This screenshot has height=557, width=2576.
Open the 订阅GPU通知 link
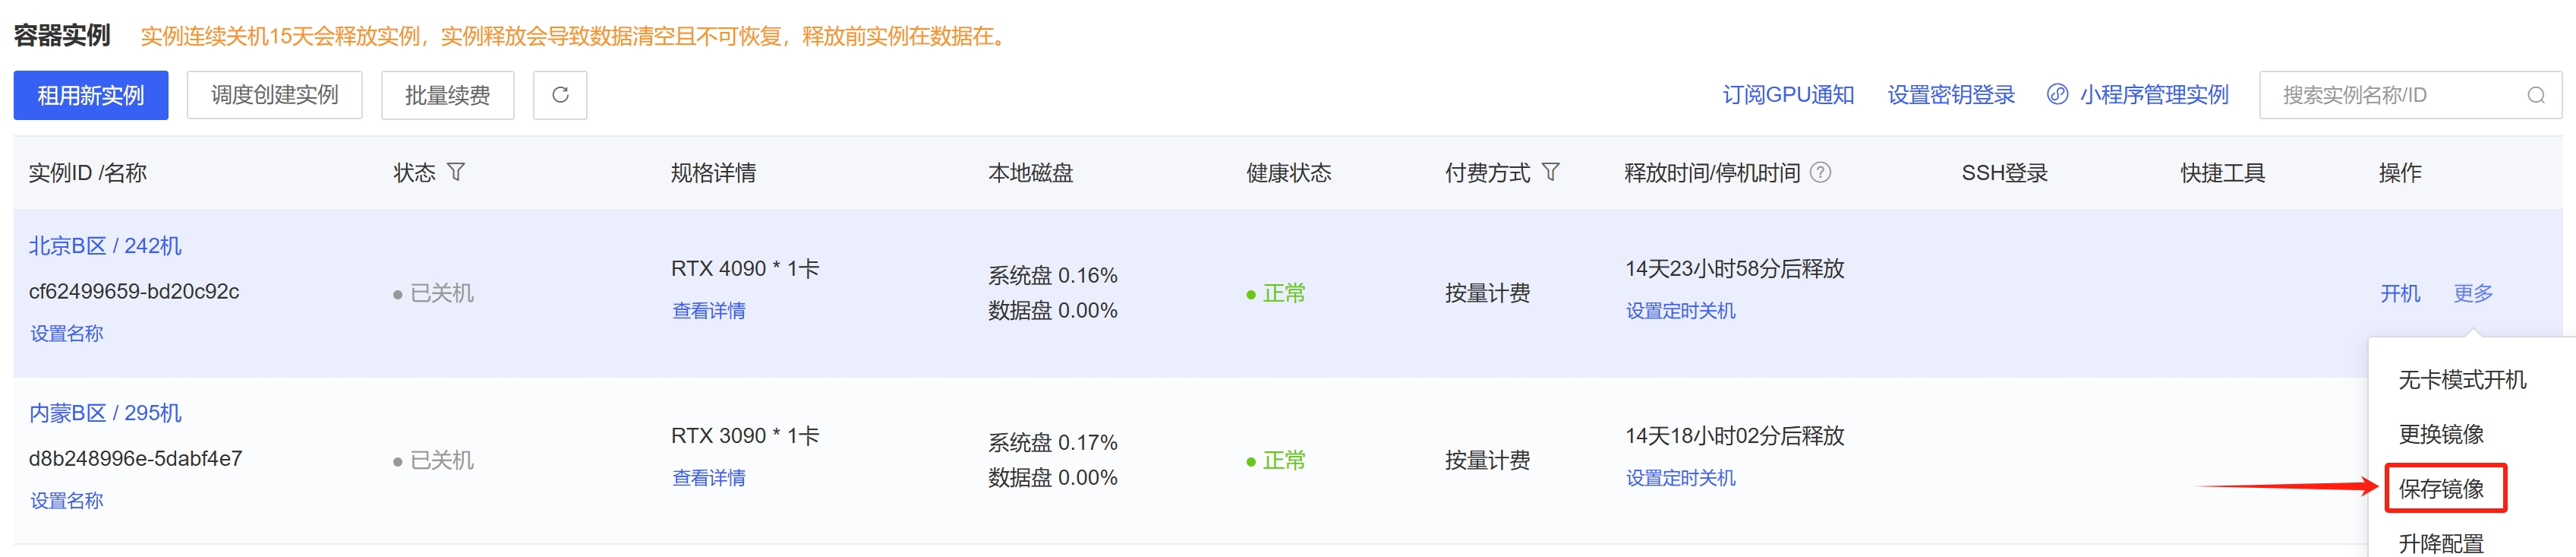click(x=1788, y=95)
